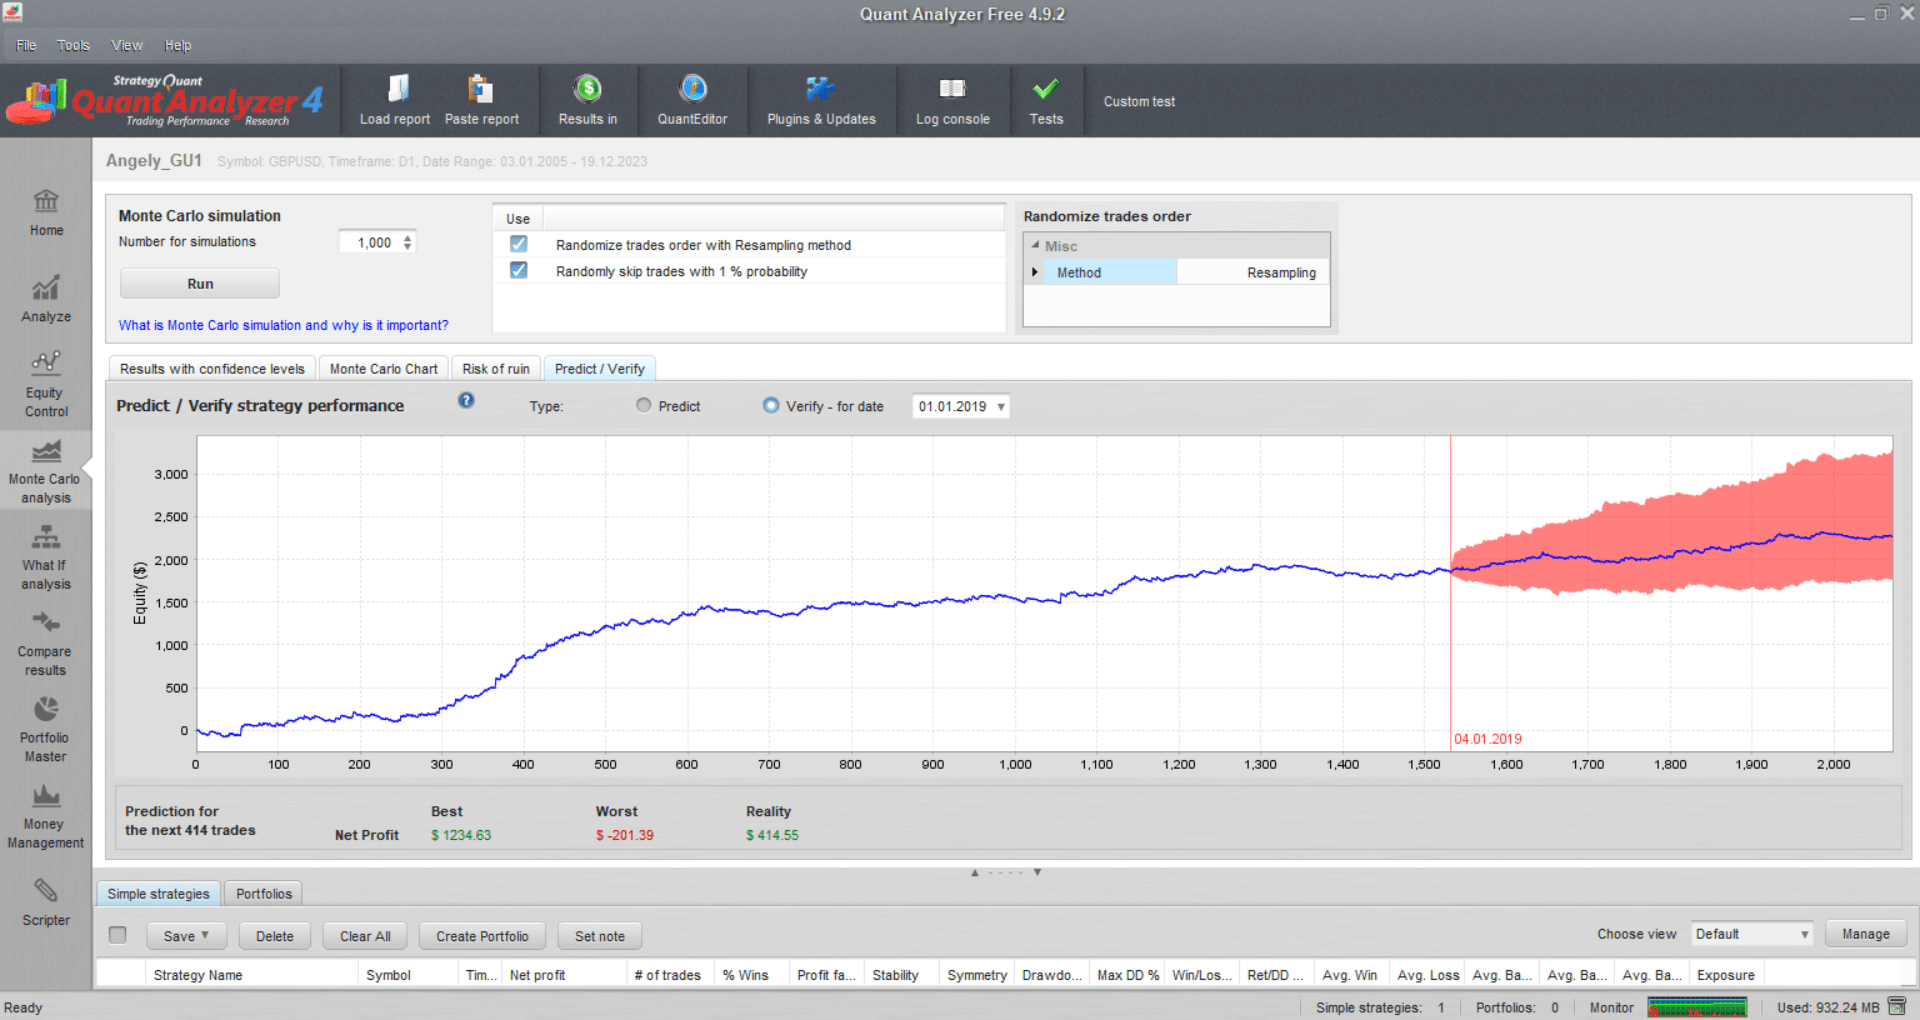The width and height of the screenshot is (1920, 1020).
Task: Click the Method row arrow expander
Action: [1034, 272]
